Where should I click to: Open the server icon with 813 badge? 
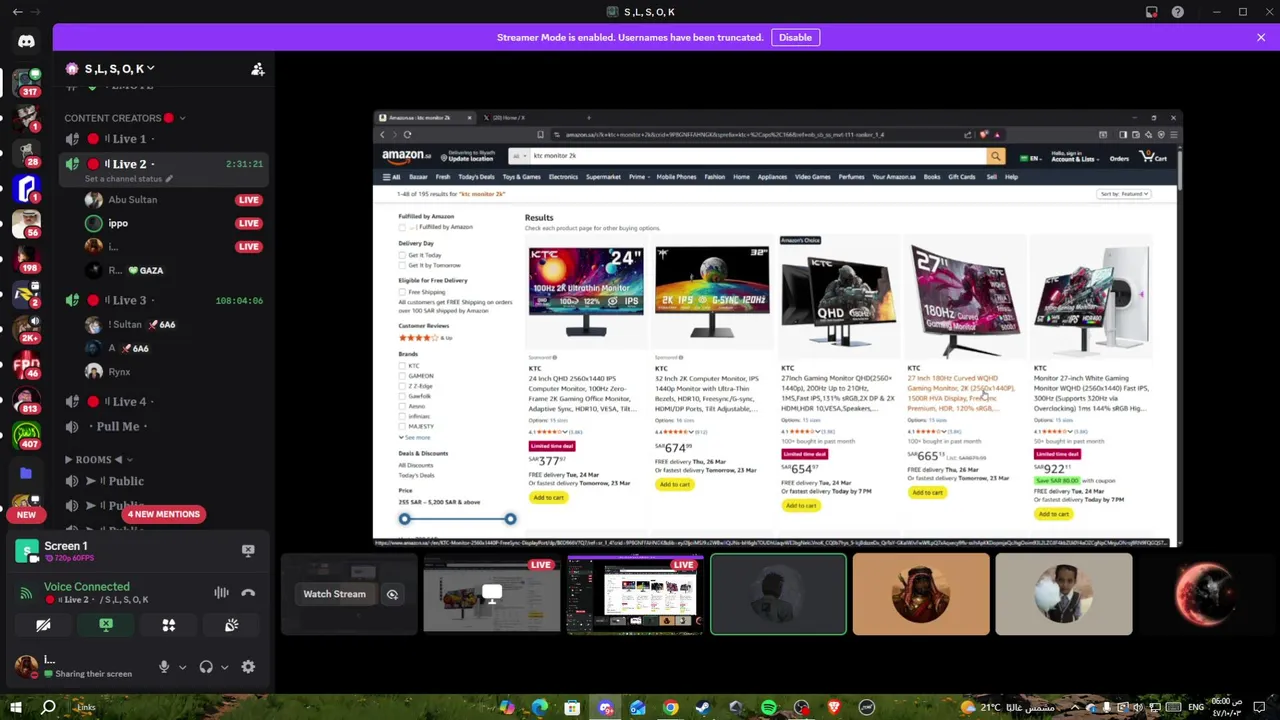pos(26,400)
